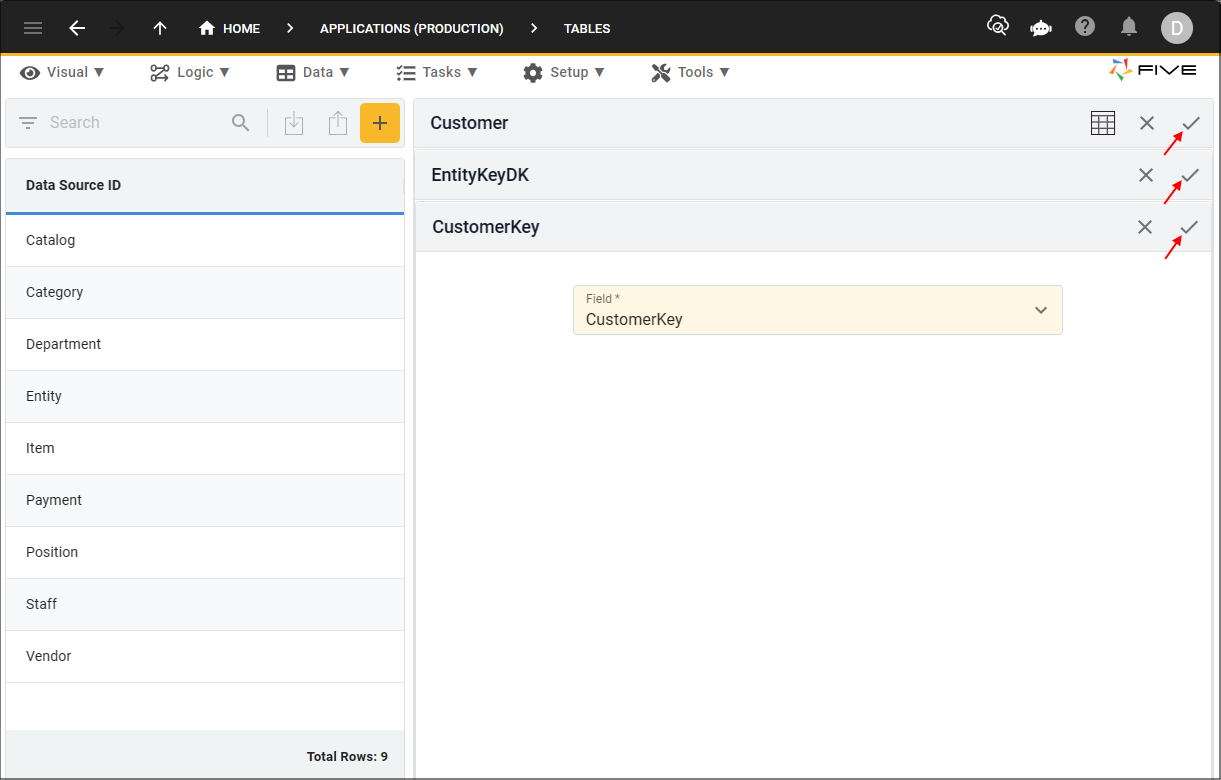This screenshot has height=780, width=1221.
Task: Save EntityKeyDK with the checkmark
Action: (x=1190, y=175)
